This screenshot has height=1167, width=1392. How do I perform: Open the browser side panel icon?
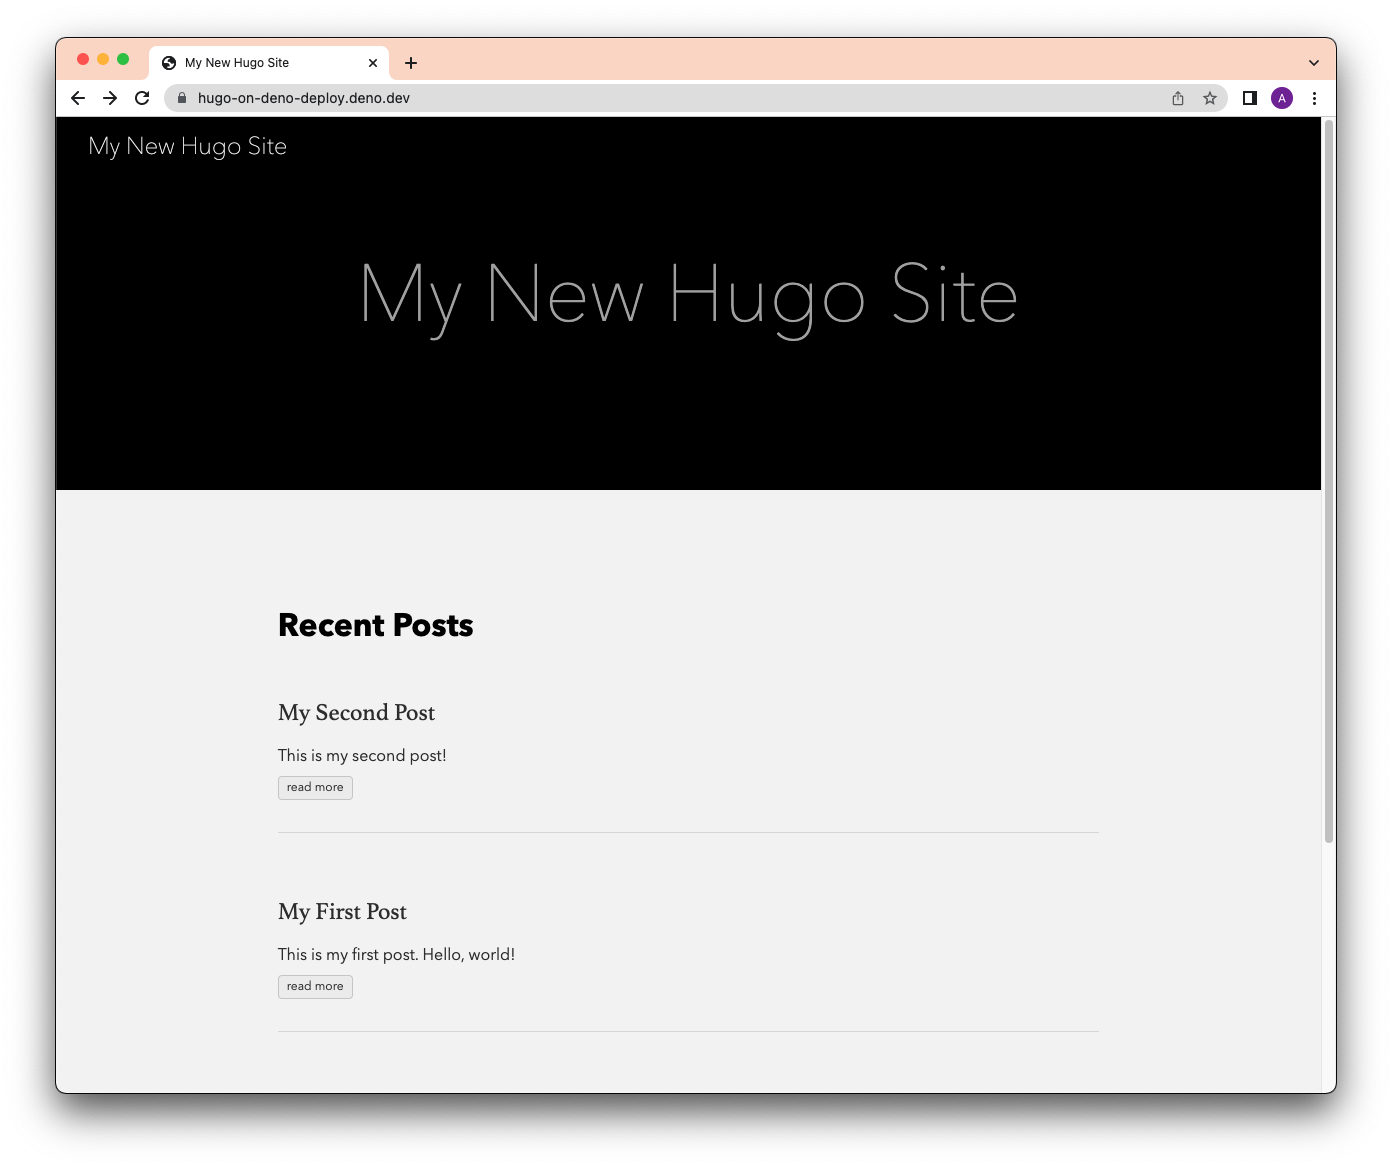(x=1249, y=98)
